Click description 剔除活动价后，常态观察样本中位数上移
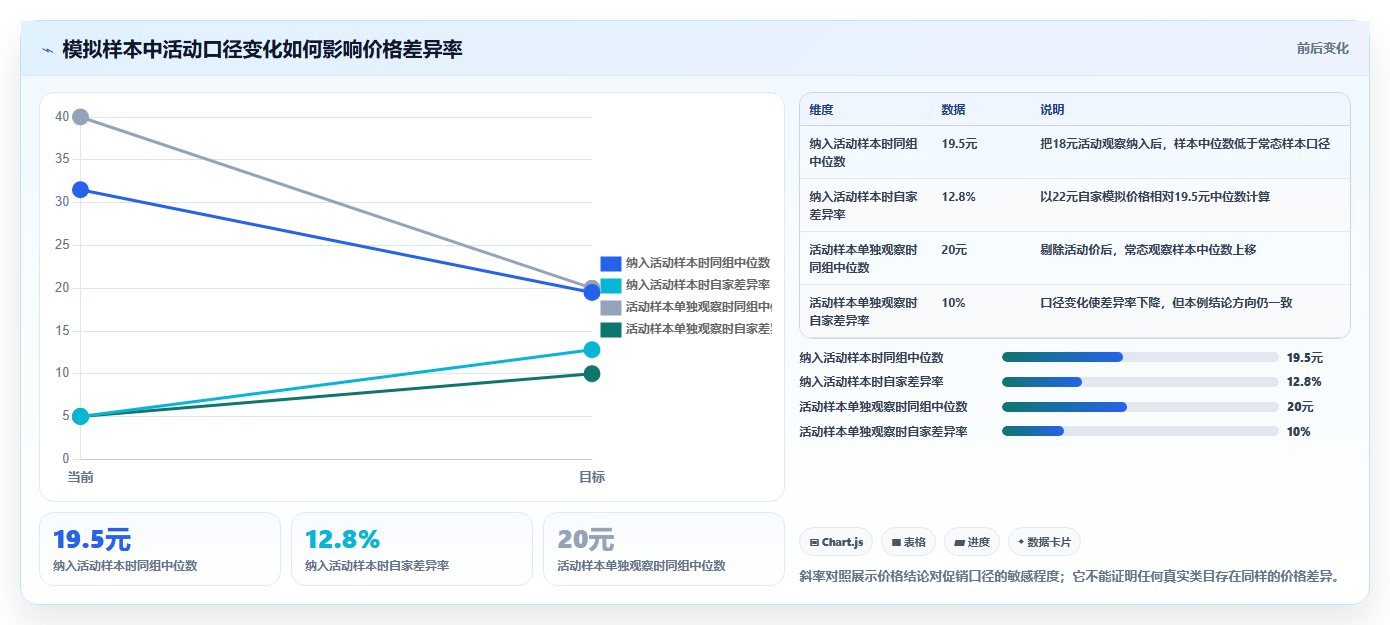Screen dimensions: 1390x625 click(1148, 250)
